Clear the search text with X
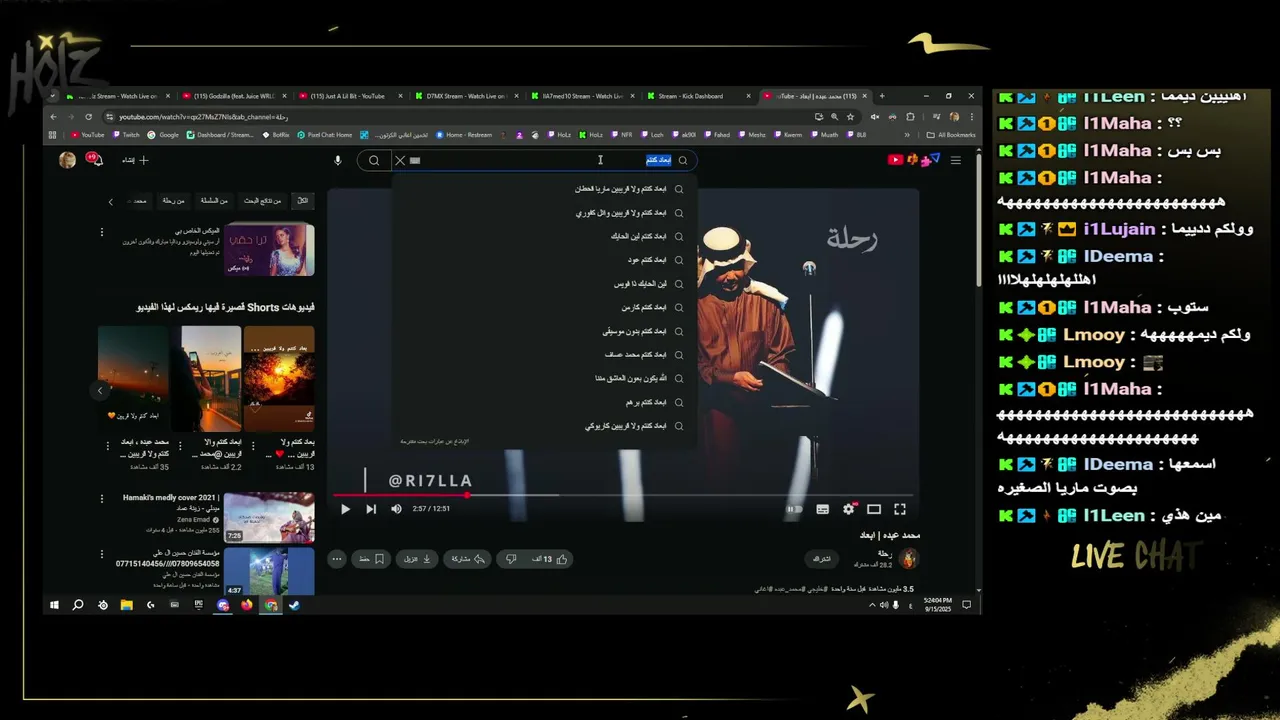Viewport: 1280px width, 720px height. tap(400, 160)
